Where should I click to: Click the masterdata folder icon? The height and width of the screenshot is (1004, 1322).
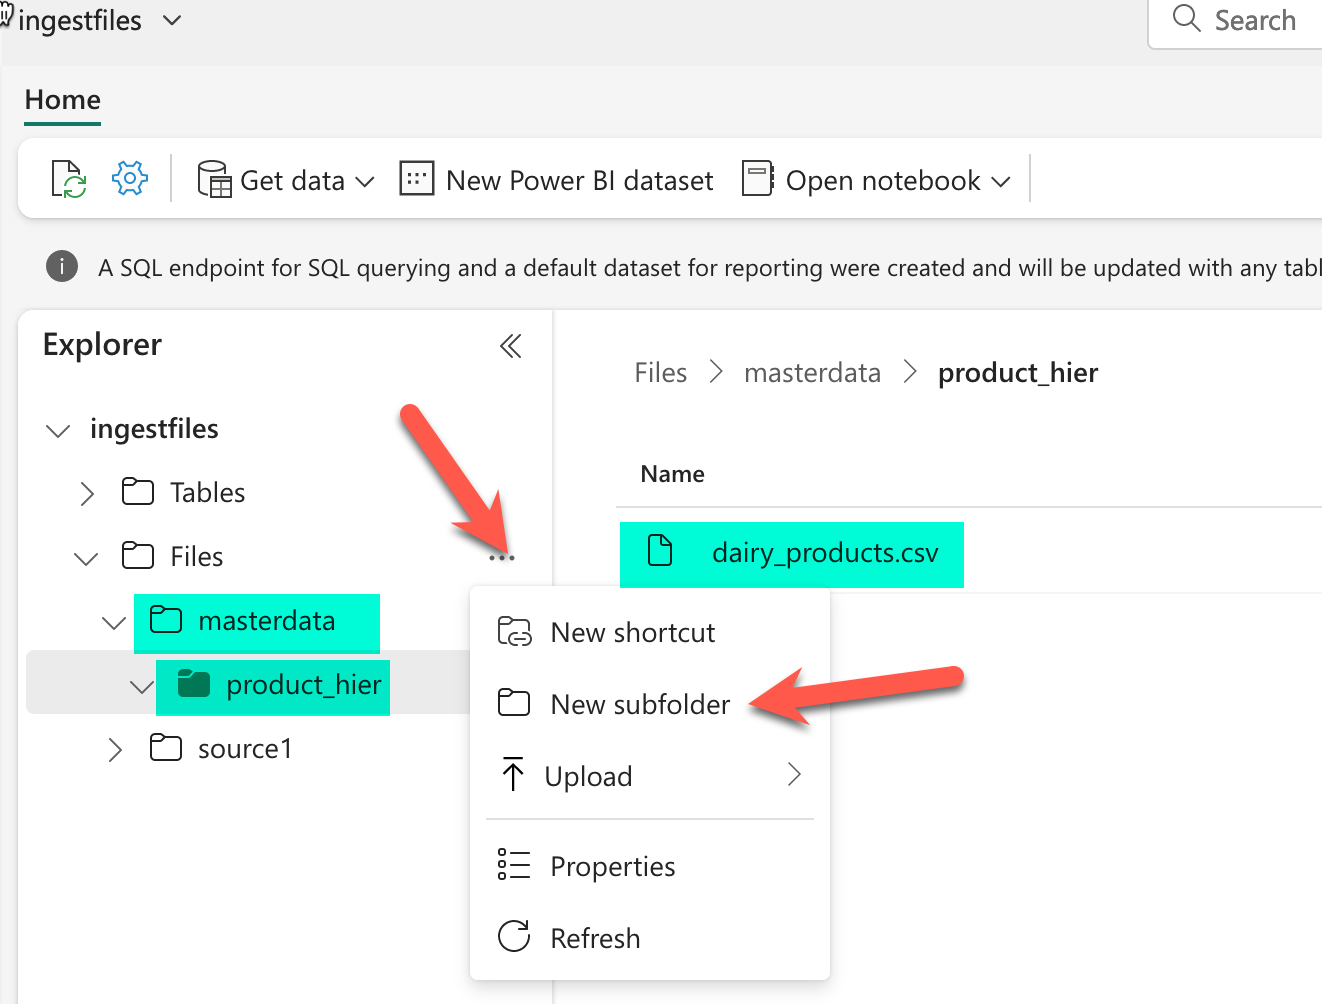coord(166,620)
